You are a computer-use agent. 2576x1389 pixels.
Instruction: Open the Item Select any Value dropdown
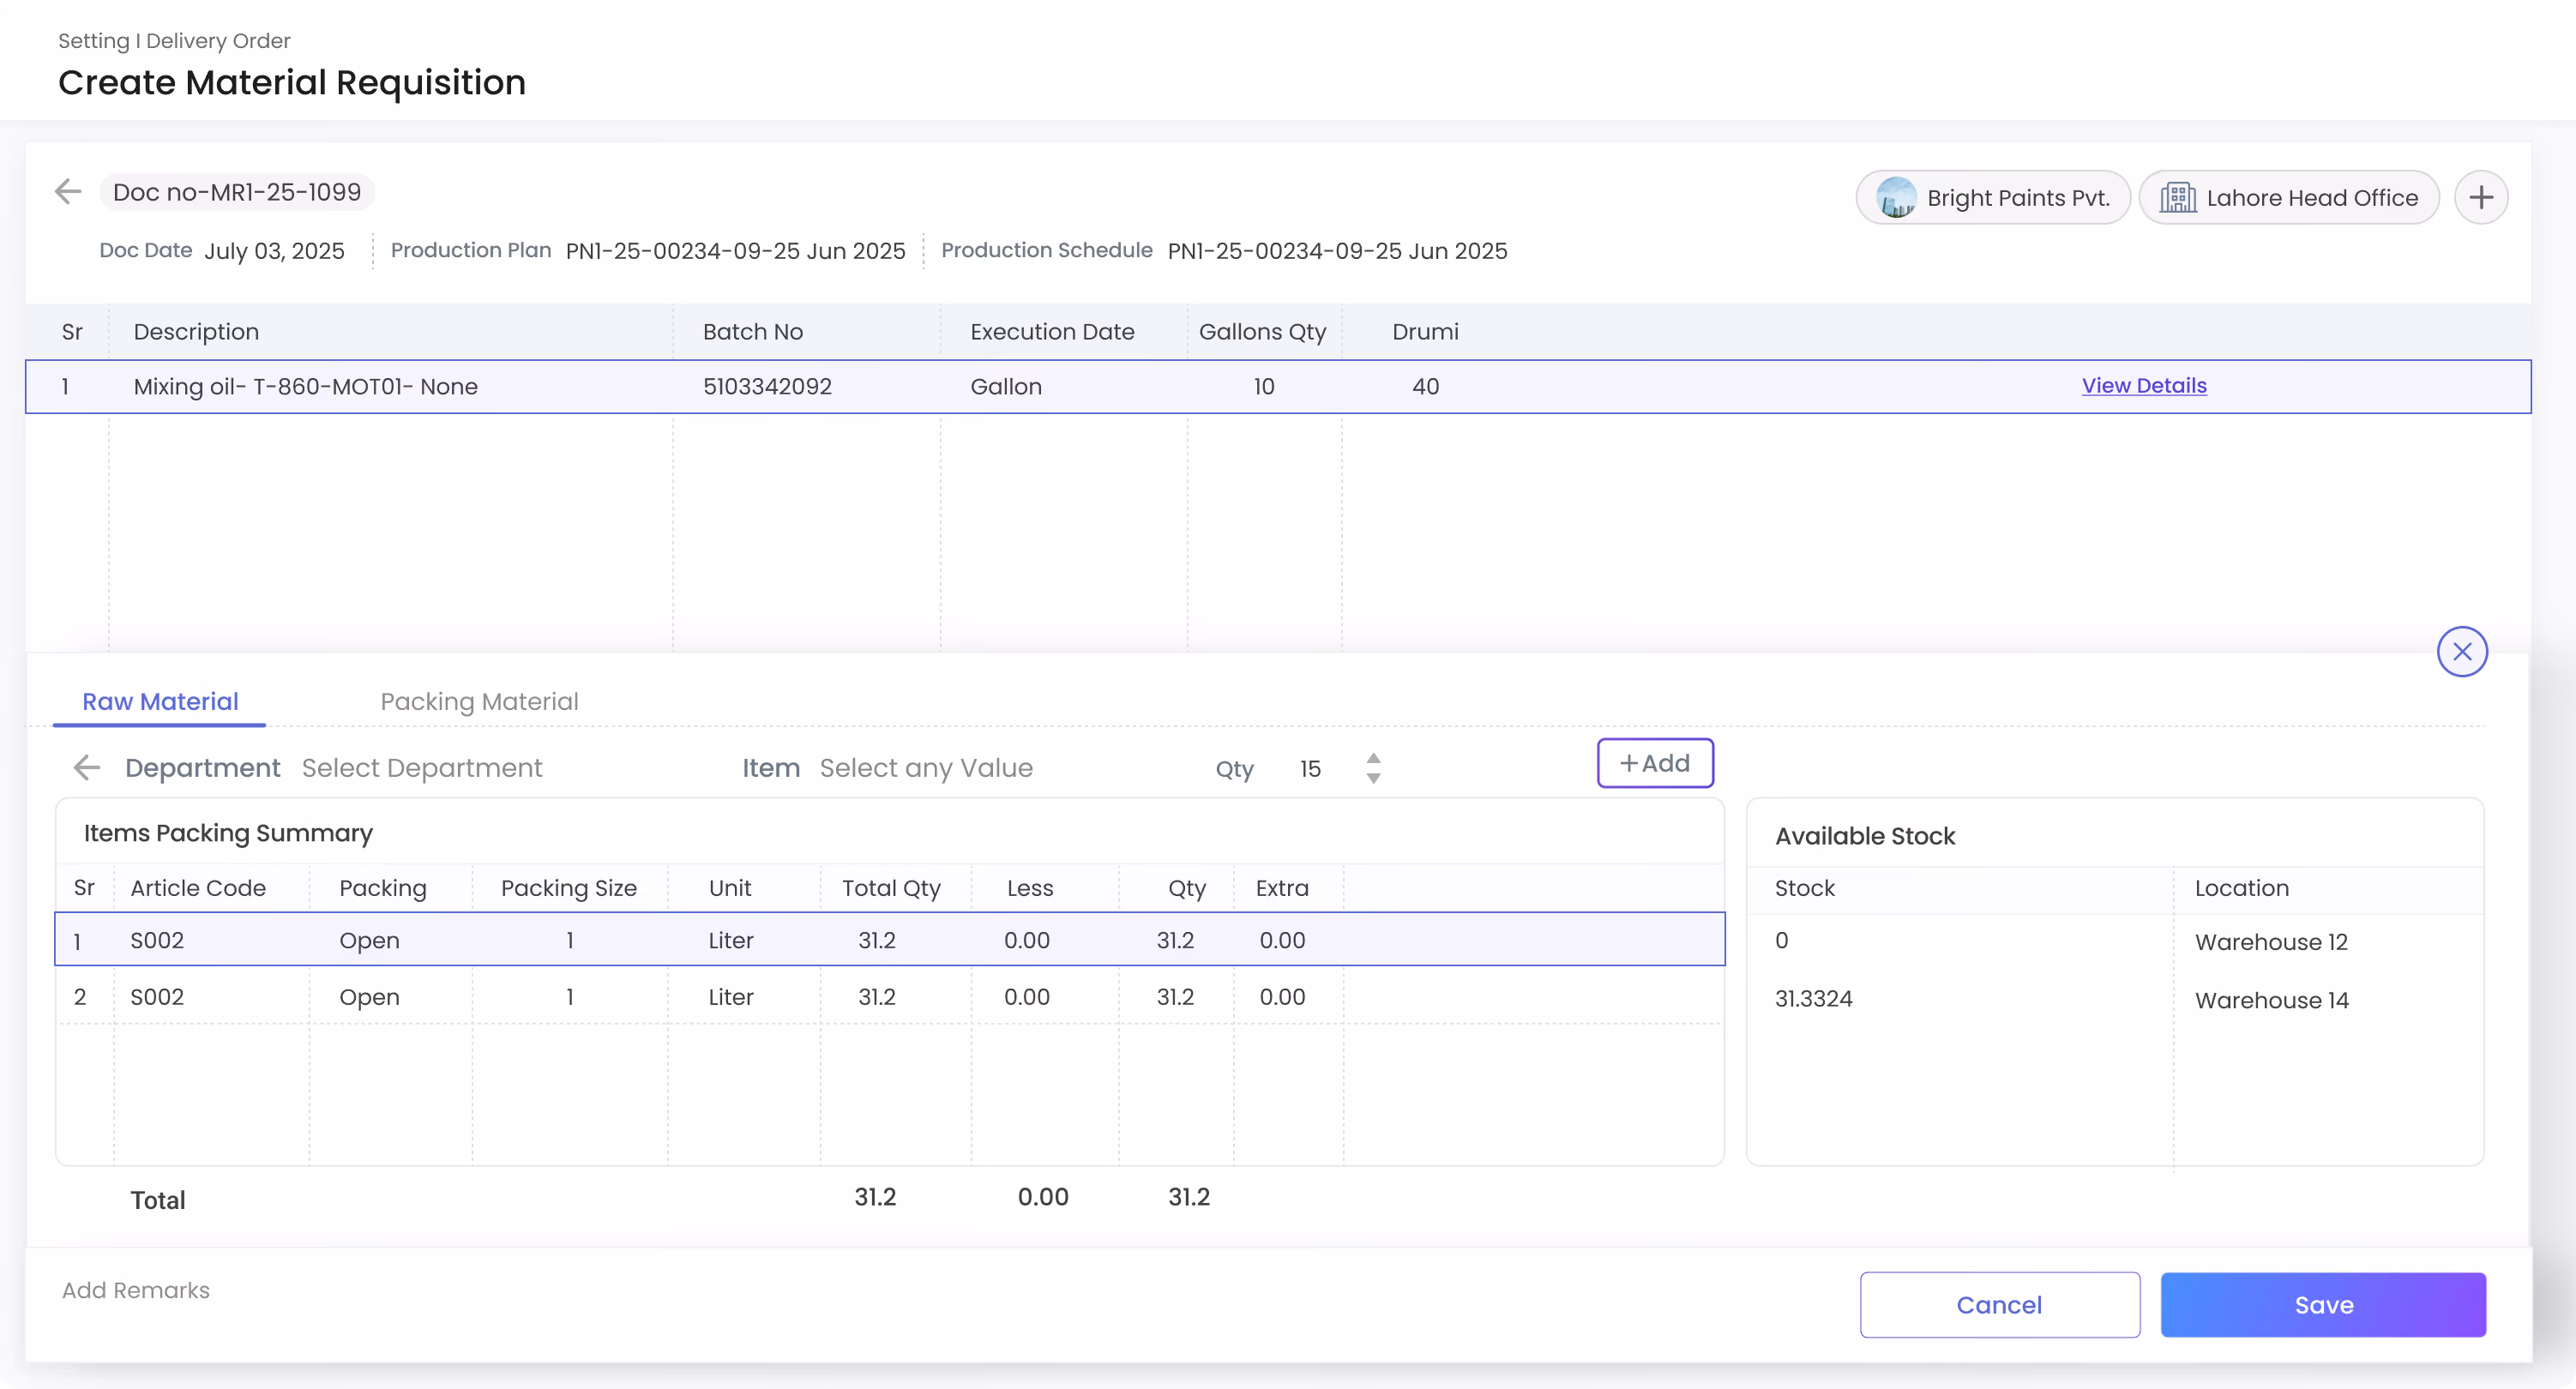pos(926,767)
